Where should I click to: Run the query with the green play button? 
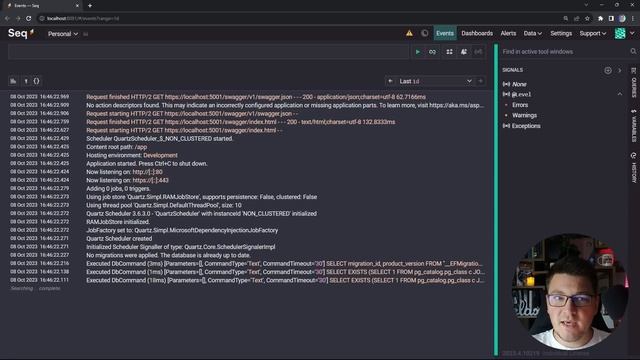418,52
